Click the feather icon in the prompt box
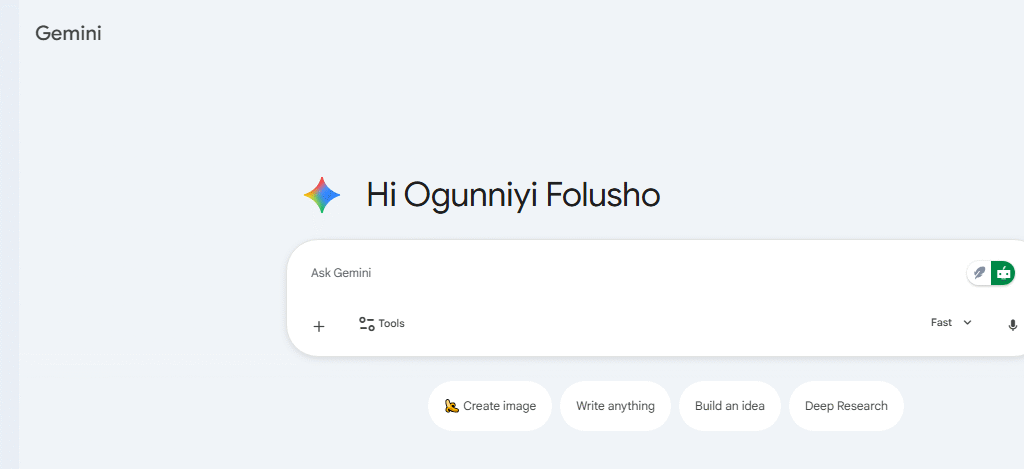 tap(980, 273)
